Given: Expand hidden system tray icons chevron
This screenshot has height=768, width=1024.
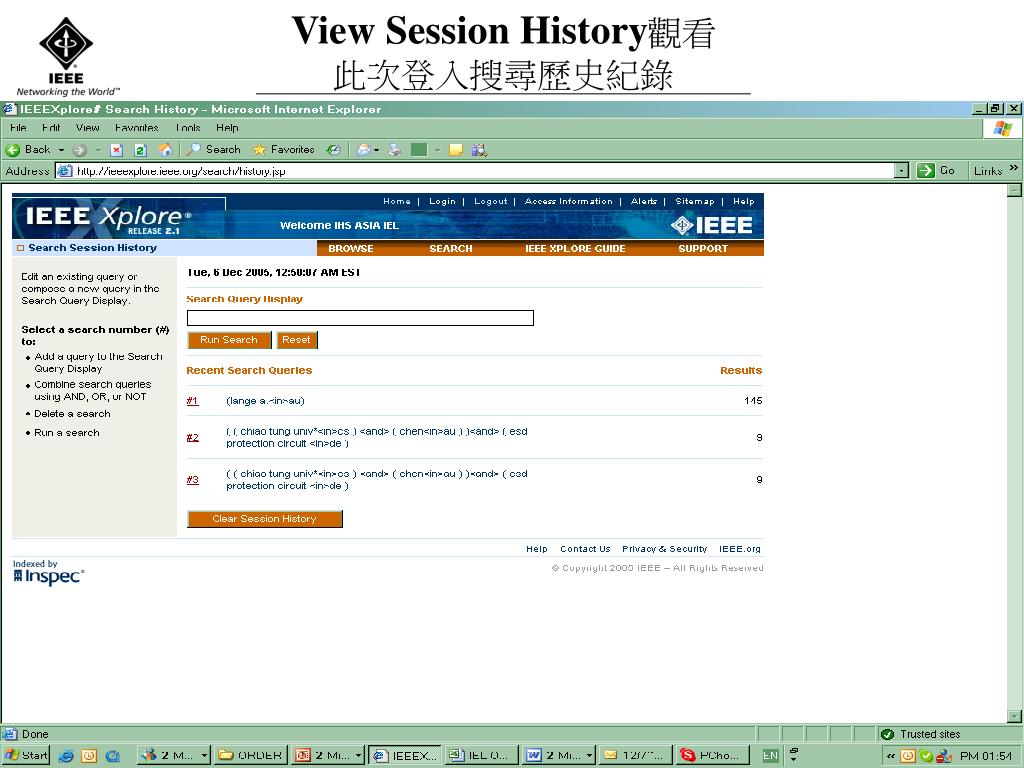Looking at the screenshot, I should [x=891, y=756].
